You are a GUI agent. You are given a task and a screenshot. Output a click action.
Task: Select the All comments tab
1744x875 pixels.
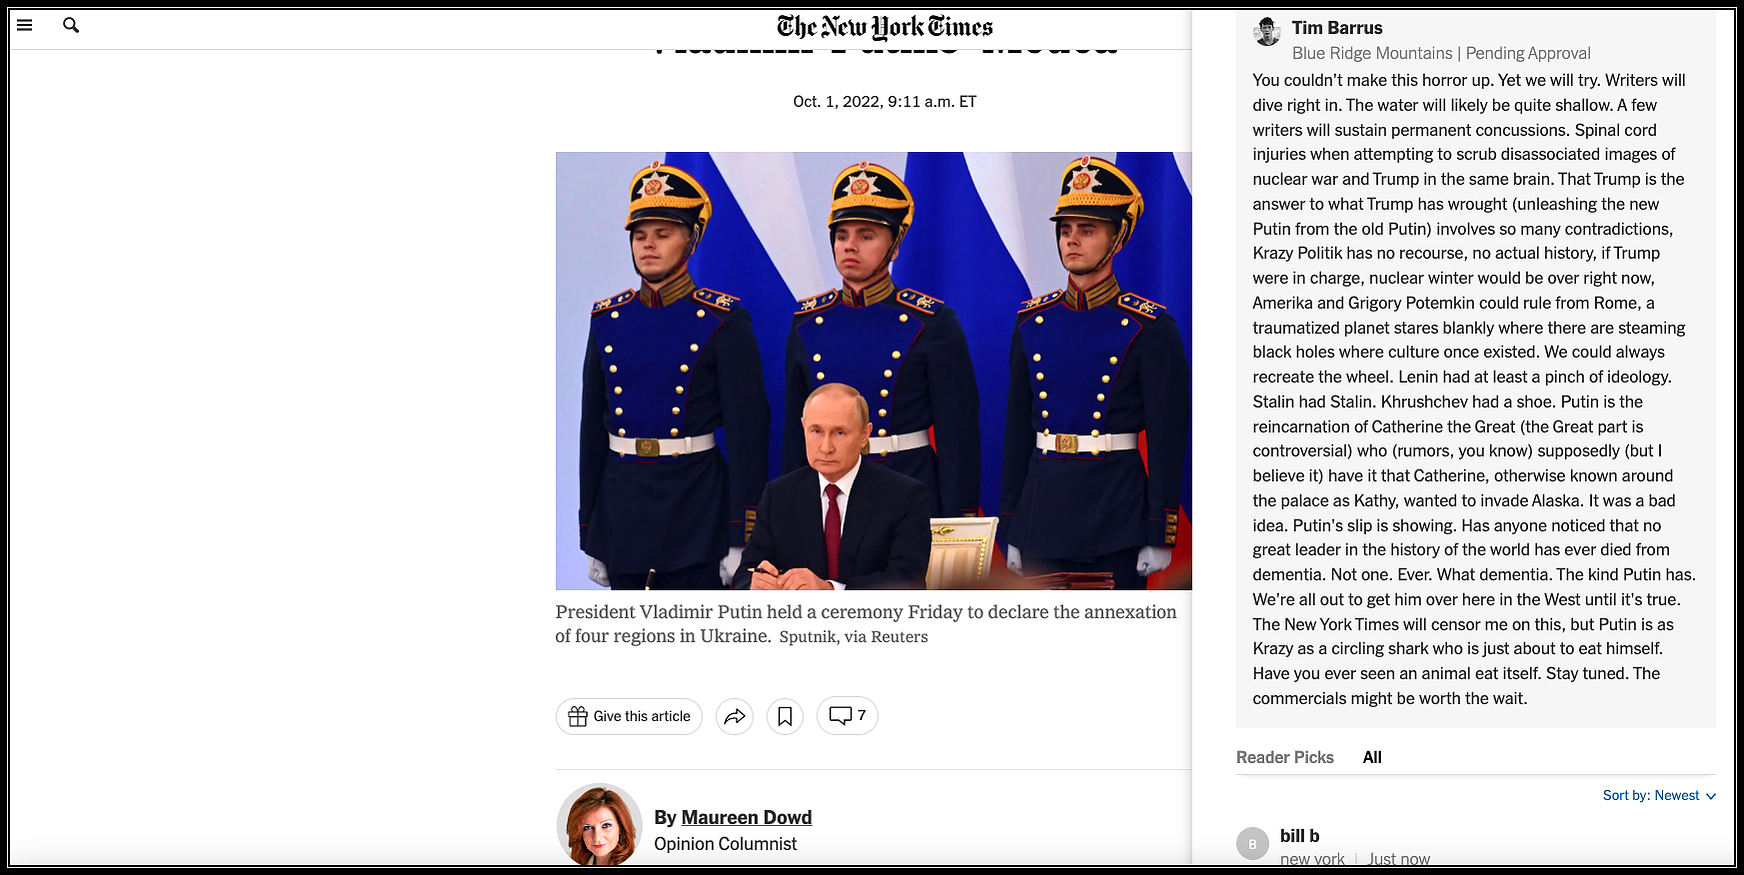1372,757
